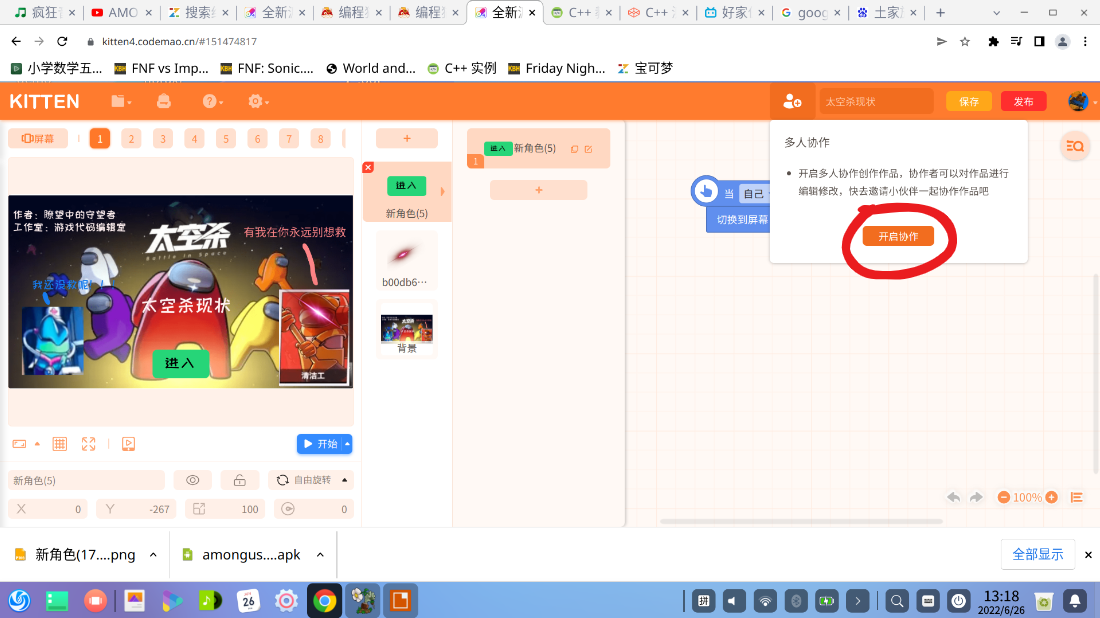
Task: Open the 自由旋转 rotation dropdown
Action: pos(311,481)
